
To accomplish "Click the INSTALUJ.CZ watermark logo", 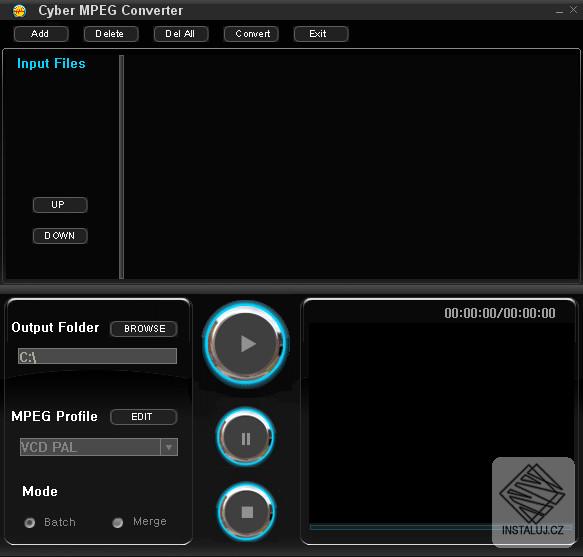I will 533,502.
